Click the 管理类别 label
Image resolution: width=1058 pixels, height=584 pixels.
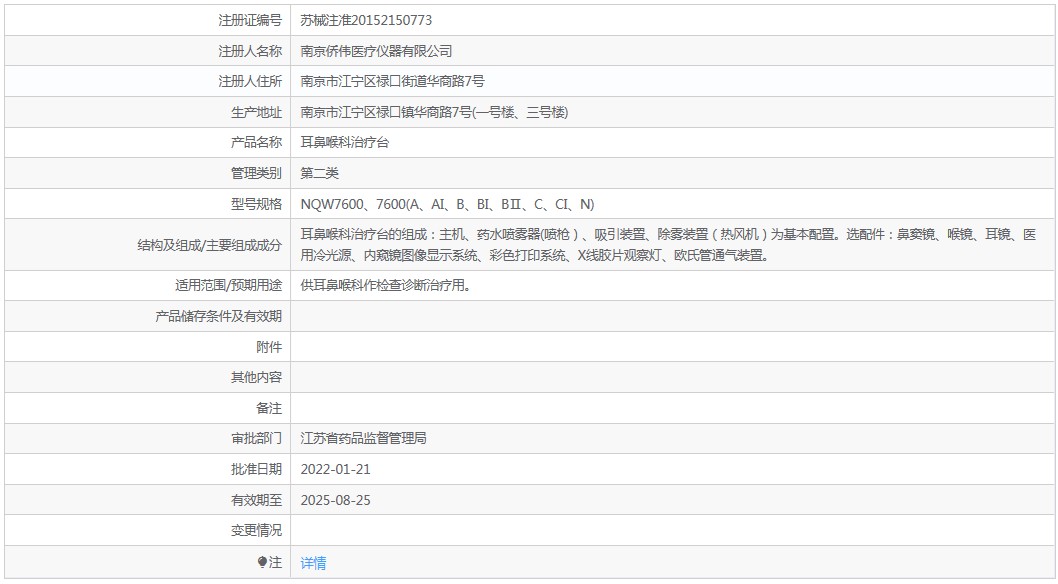point(256,173)
